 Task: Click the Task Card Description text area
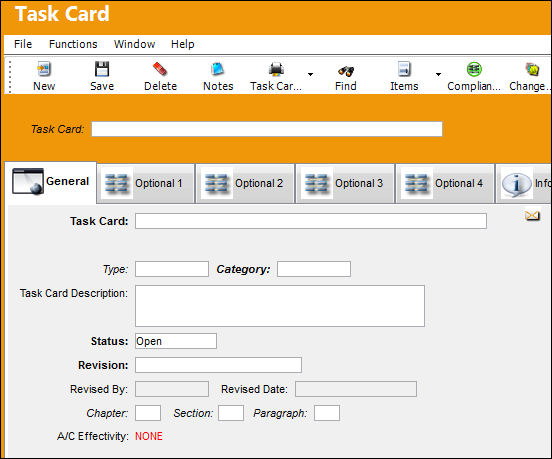[280, 306]
